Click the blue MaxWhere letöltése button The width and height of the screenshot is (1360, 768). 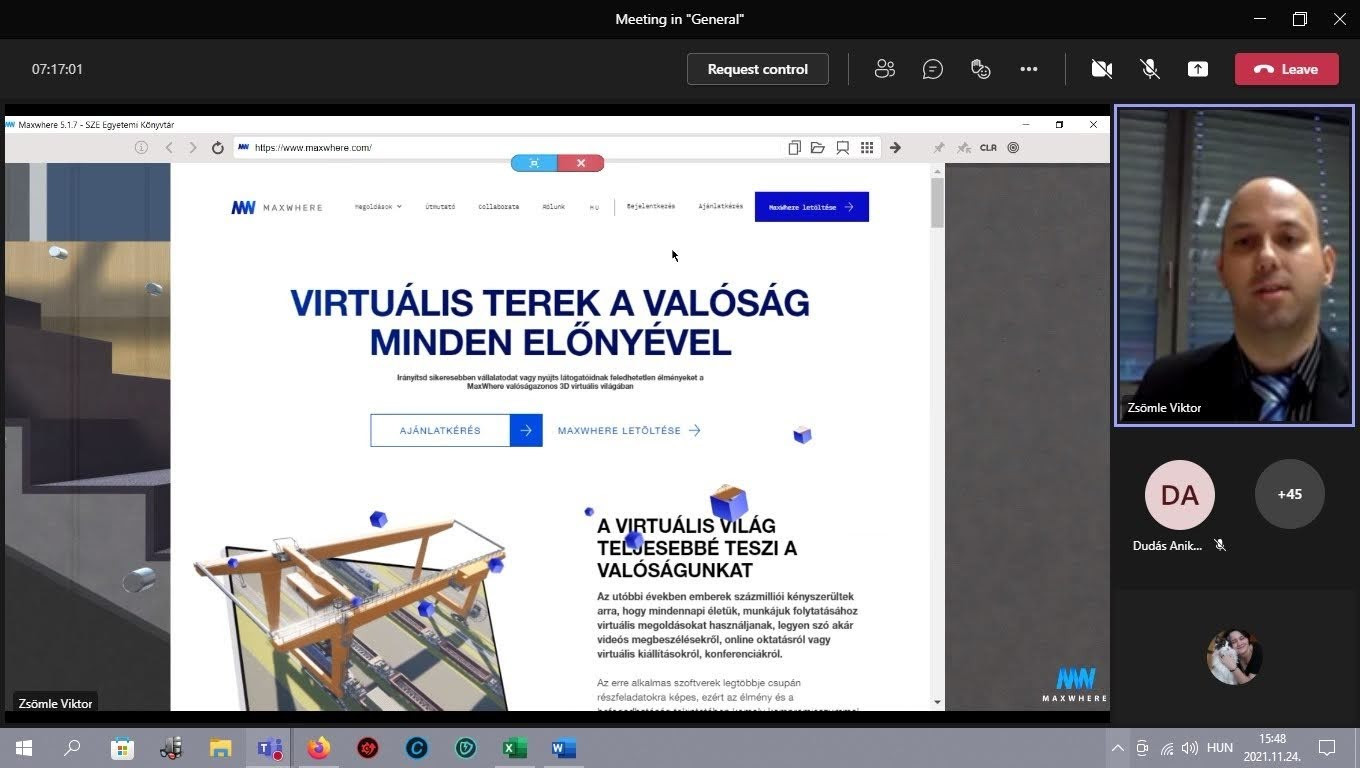812,207
